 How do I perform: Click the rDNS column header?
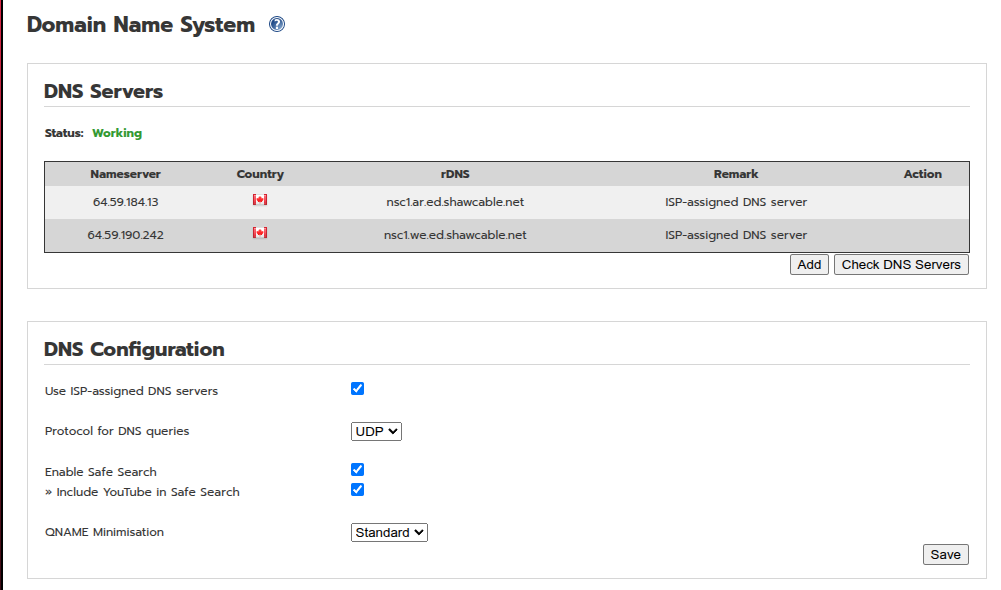pyautogui.click(x=455, y=174)
